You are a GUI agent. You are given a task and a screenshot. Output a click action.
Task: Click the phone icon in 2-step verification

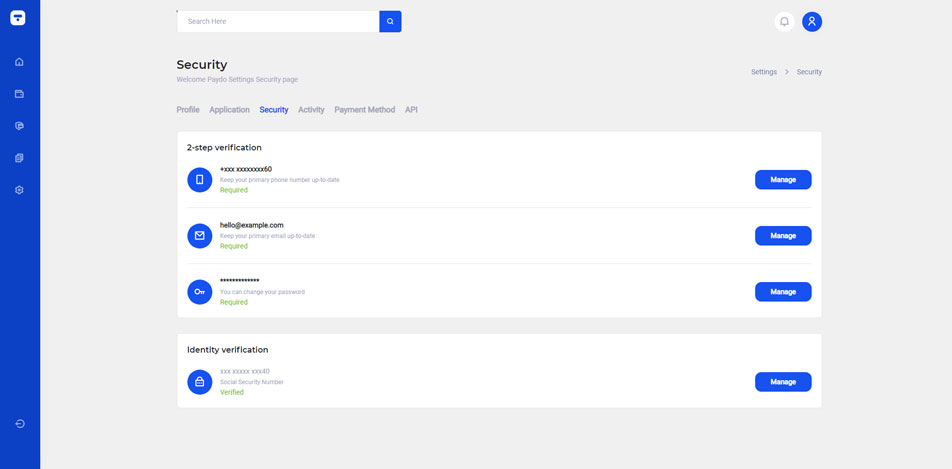(x=199, y=180)
